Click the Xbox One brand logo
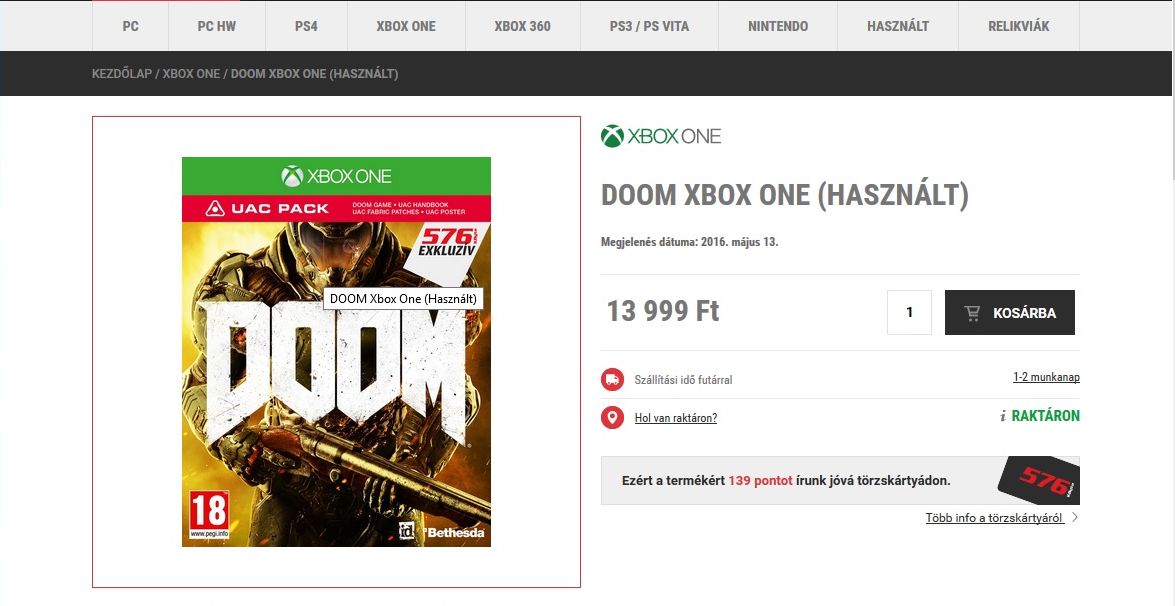 661,136
